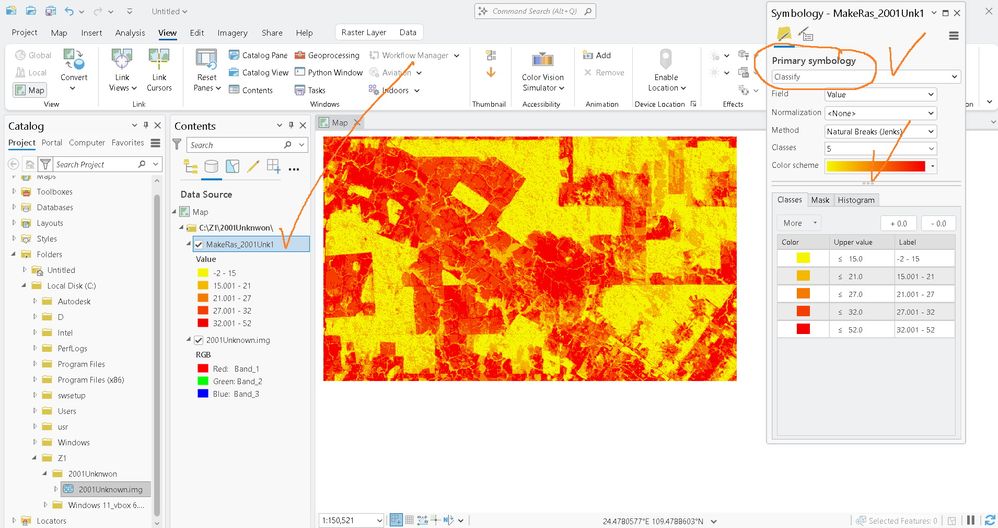Switch to Mask tab in Symbology
Viewport: 998px width, 528px height.
820,200
